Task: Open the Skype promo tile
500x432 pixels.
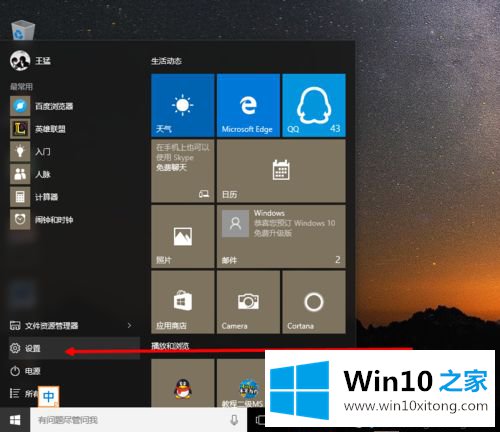Action: coord(183,171)
